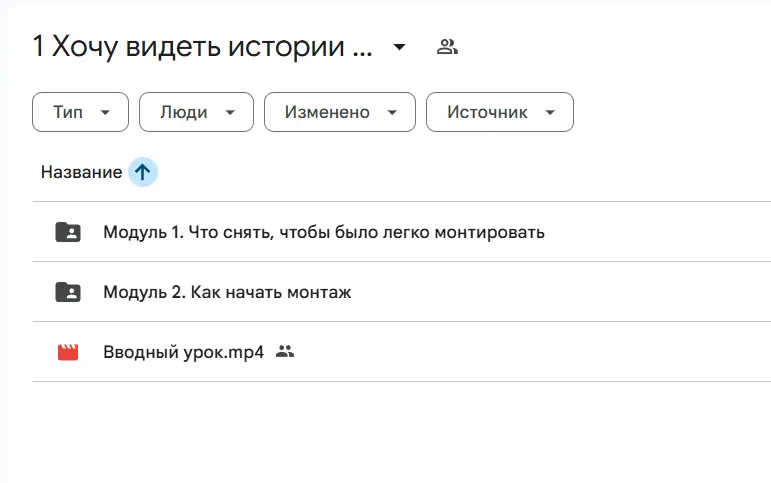
Task: Open the folder title dropdown arrow
Action: pyautogui.click(x=399, y=47)
